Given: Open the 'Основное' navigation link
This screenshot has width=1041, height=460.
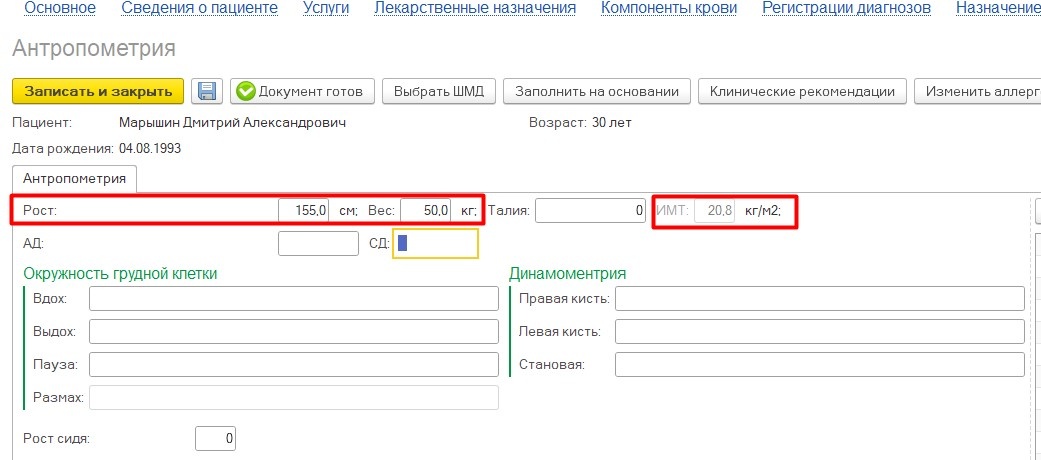Looking at the screenshot, I should coord(60,8).
